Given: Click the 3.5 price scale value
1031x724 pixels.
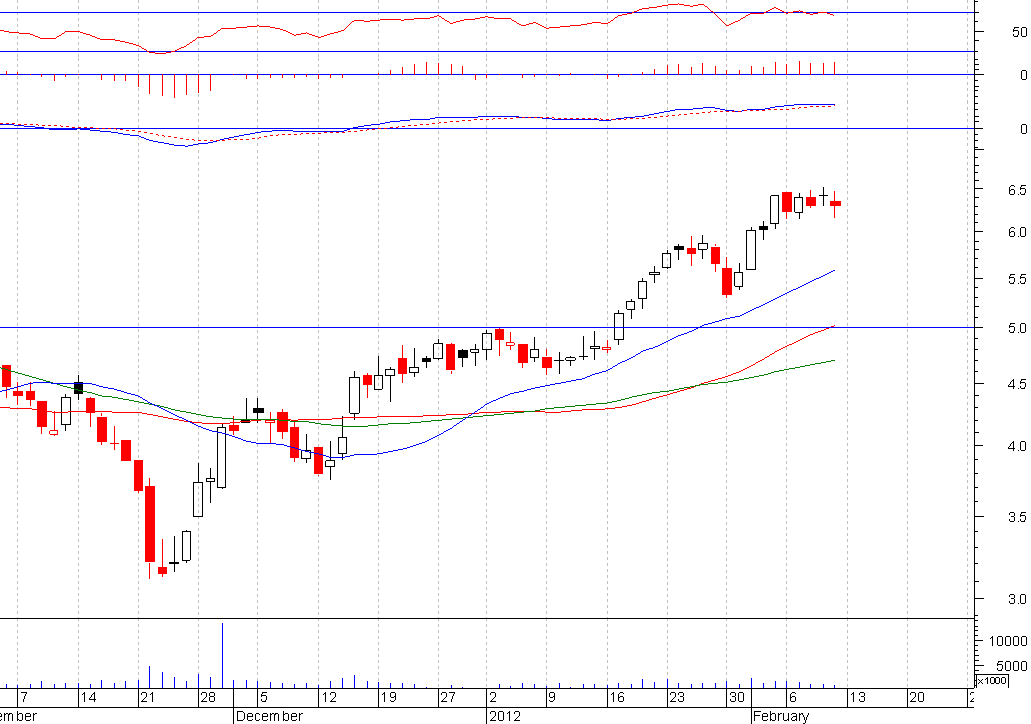Looking at the screenshot, I should tap(1017, 517).
